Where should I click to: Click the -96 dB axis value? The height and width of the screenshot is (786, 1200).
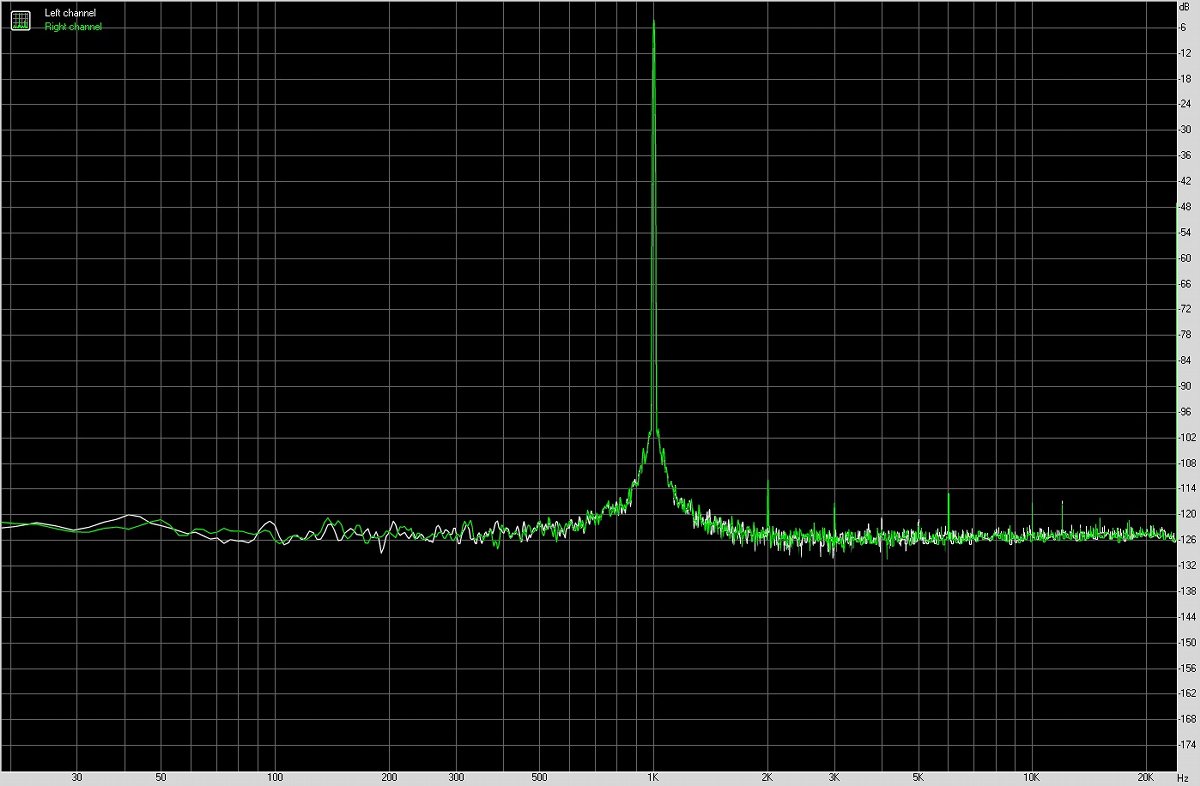1185,412
